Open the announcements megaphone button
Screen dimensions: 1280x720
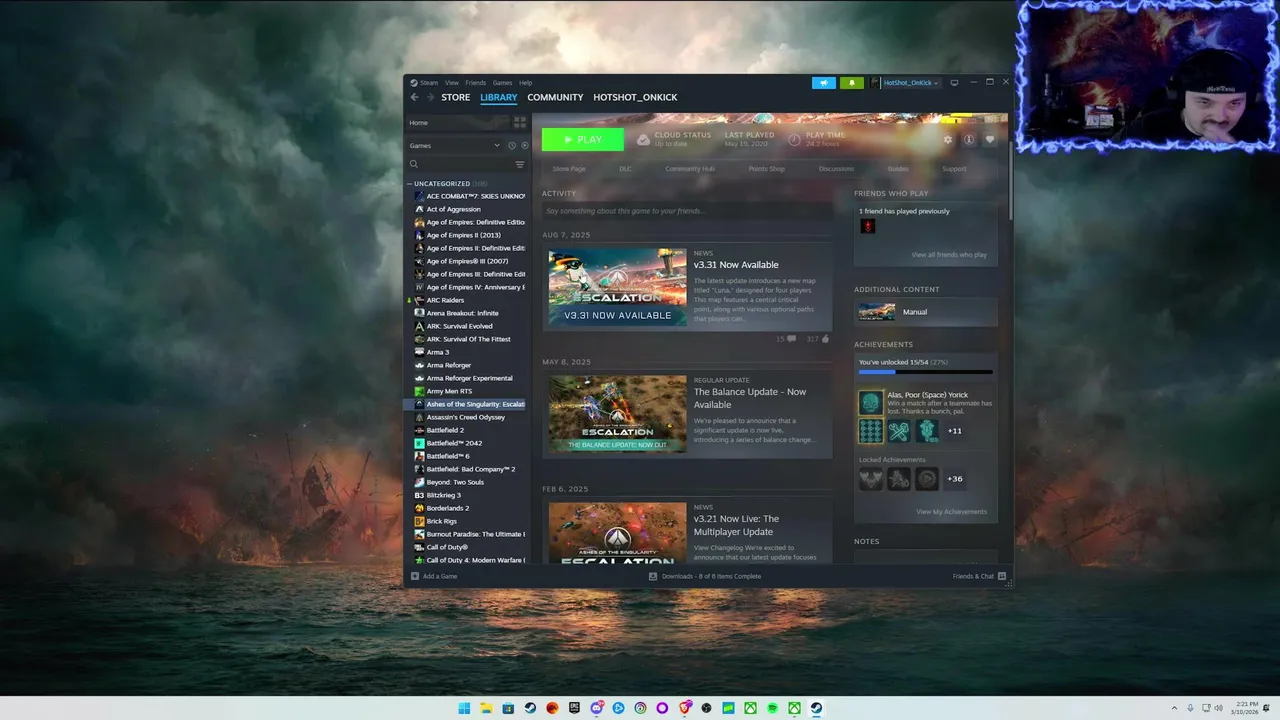click(x=824, y=83)
